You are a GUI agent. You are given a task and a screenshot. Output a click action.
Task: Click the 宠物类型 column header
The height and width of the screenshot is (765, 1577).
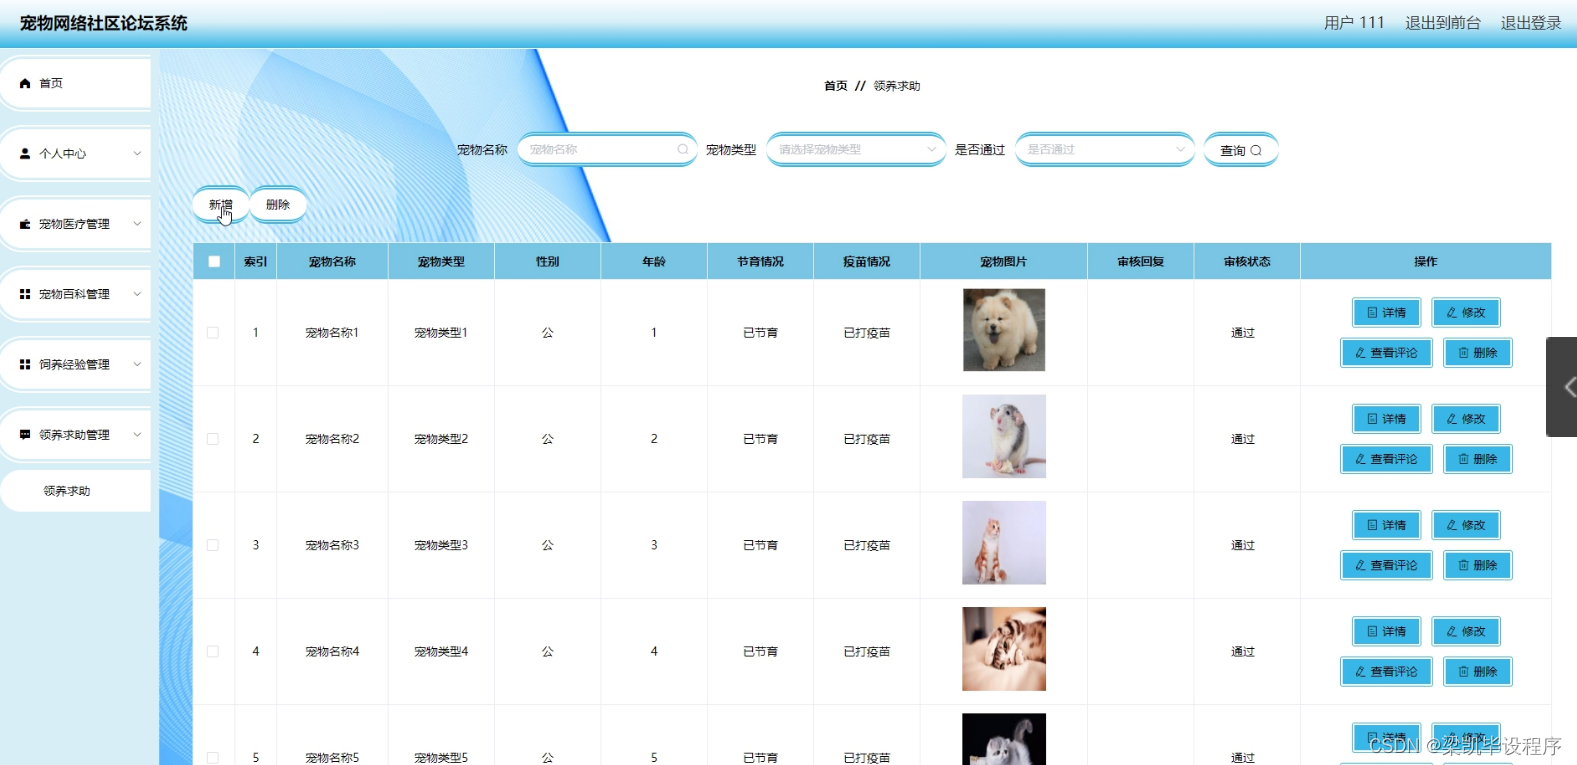tap(441, 261)
